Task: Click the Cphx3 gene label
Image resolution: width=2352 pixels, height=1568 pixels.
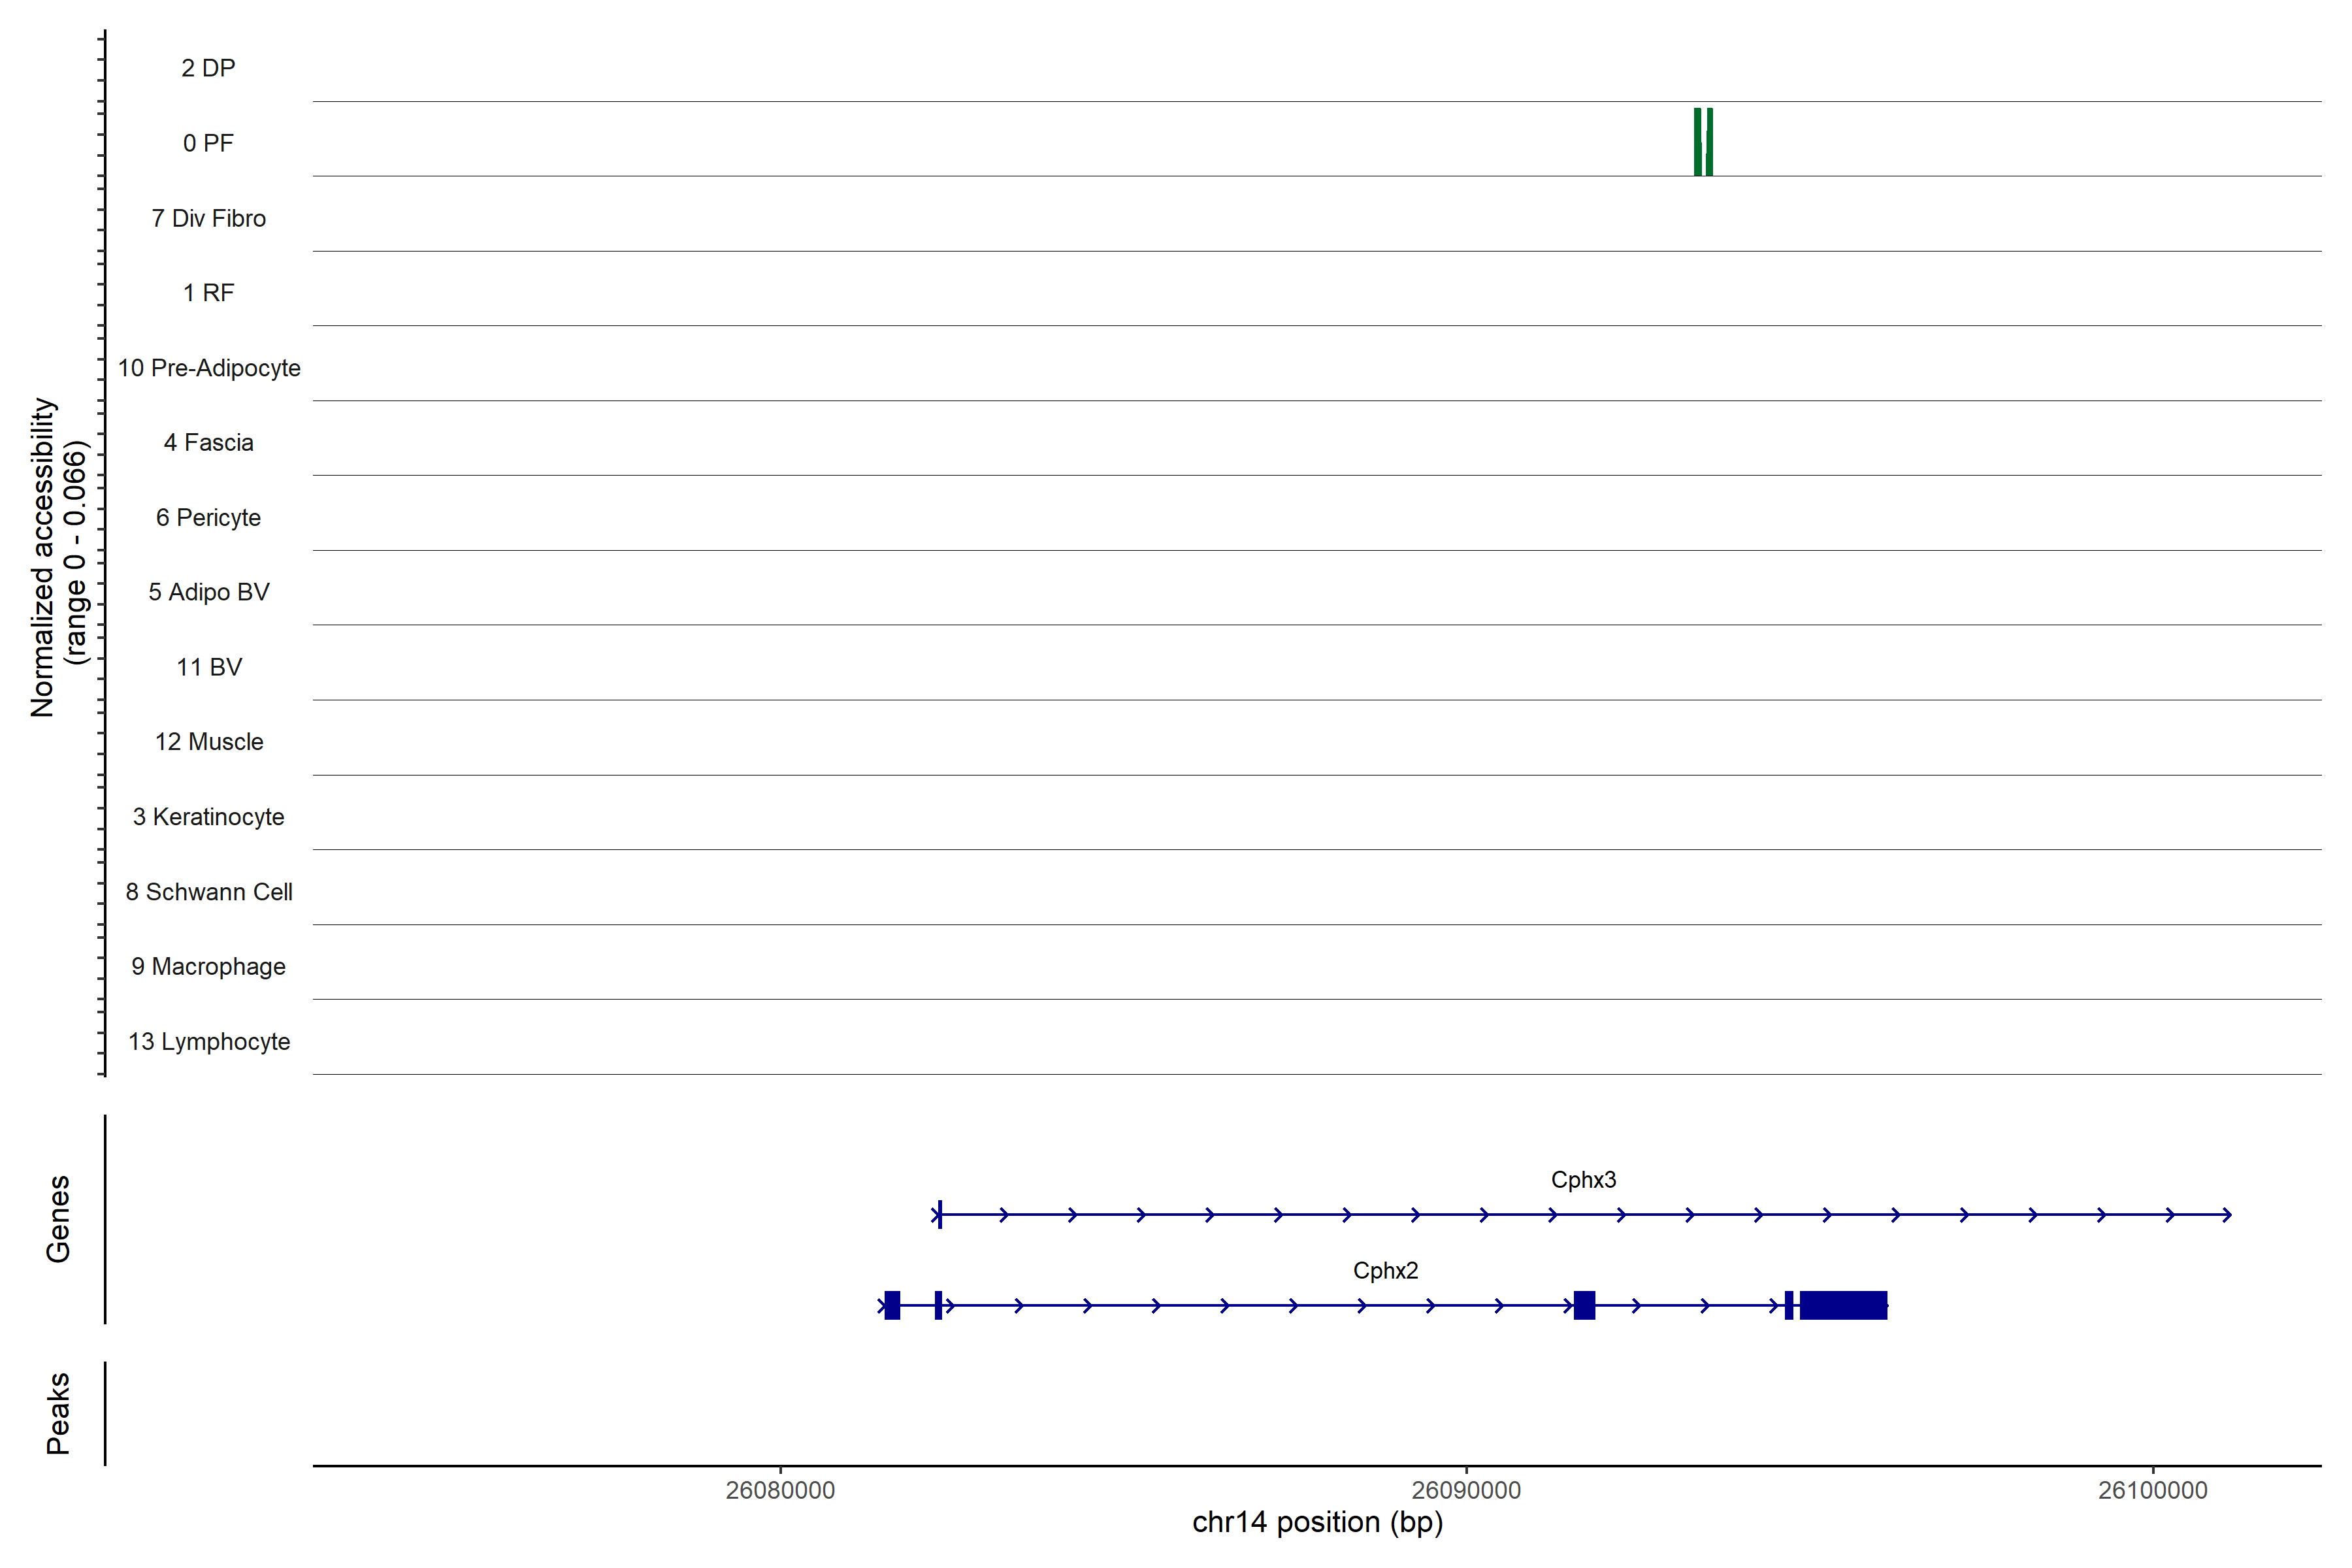Action: click(x=1583, y=1180)
